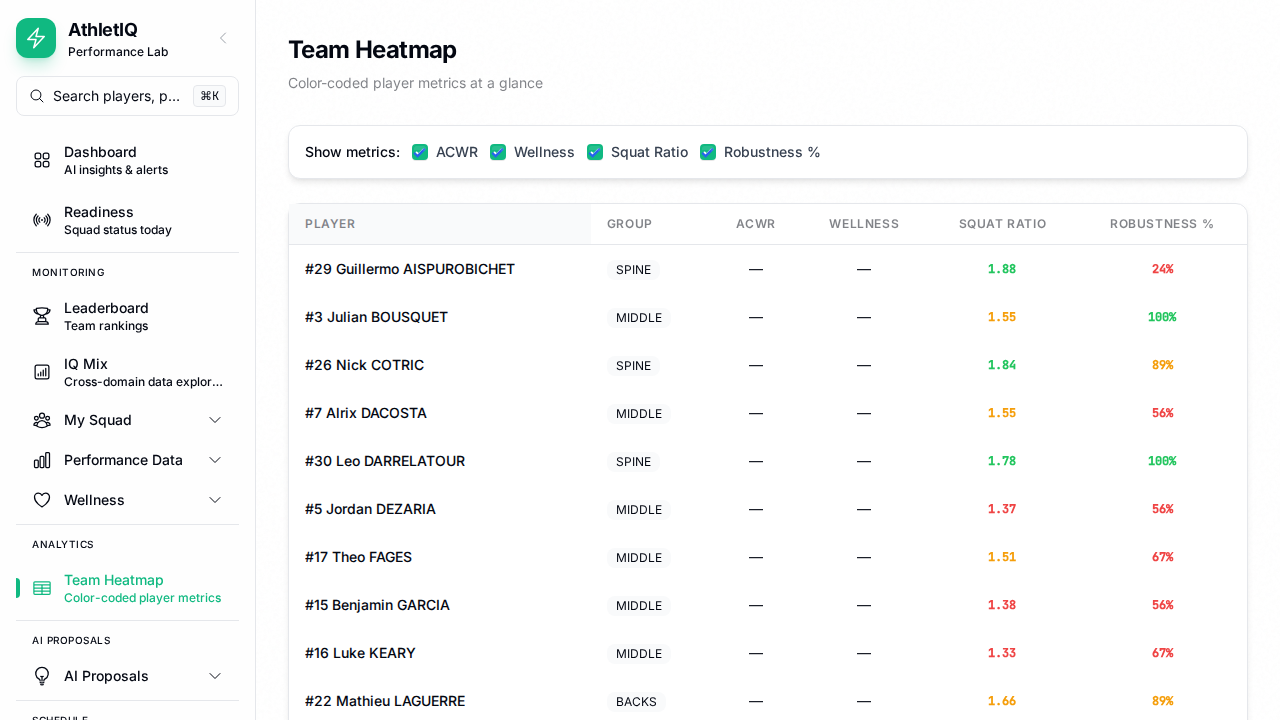Screen dimensions: 1280x720
Task: Sort by the PLAYER column header
Action: pos(330,224)
